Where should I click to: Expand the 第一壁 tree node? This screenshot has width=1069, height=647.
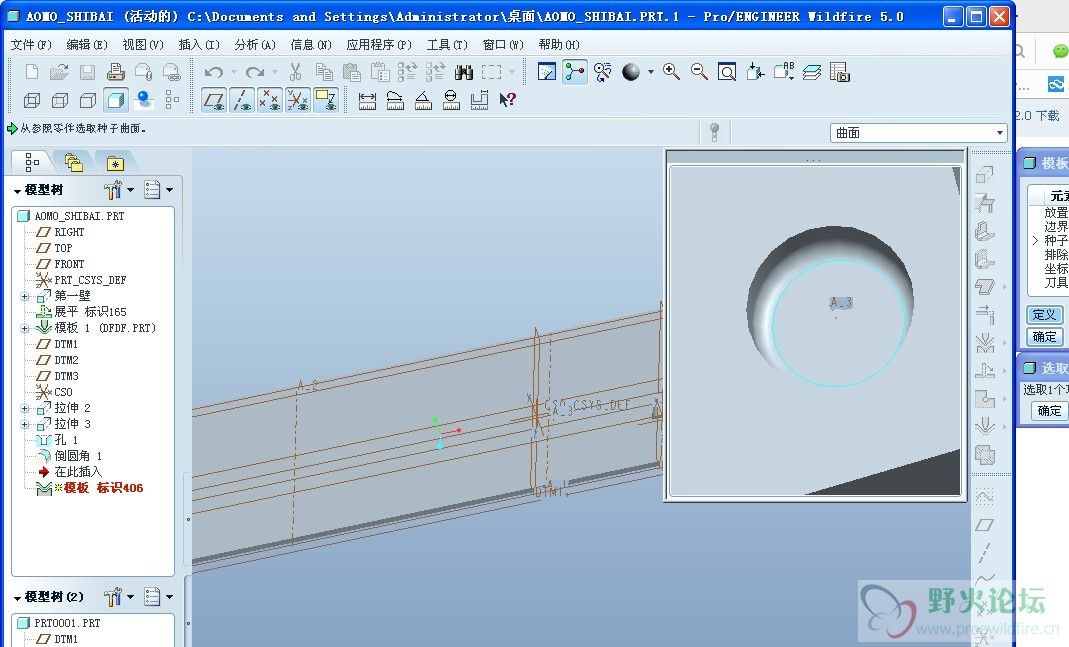point(25,297)
